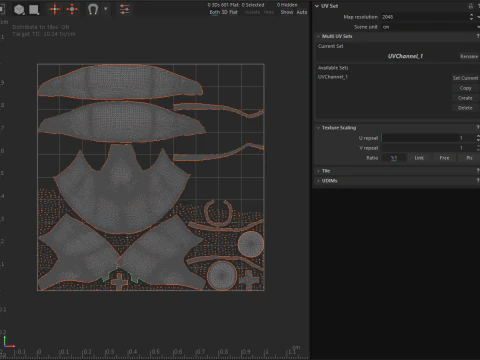
Task: Click the Hide button
Action: pyautogui.click(x=268, y=12)
